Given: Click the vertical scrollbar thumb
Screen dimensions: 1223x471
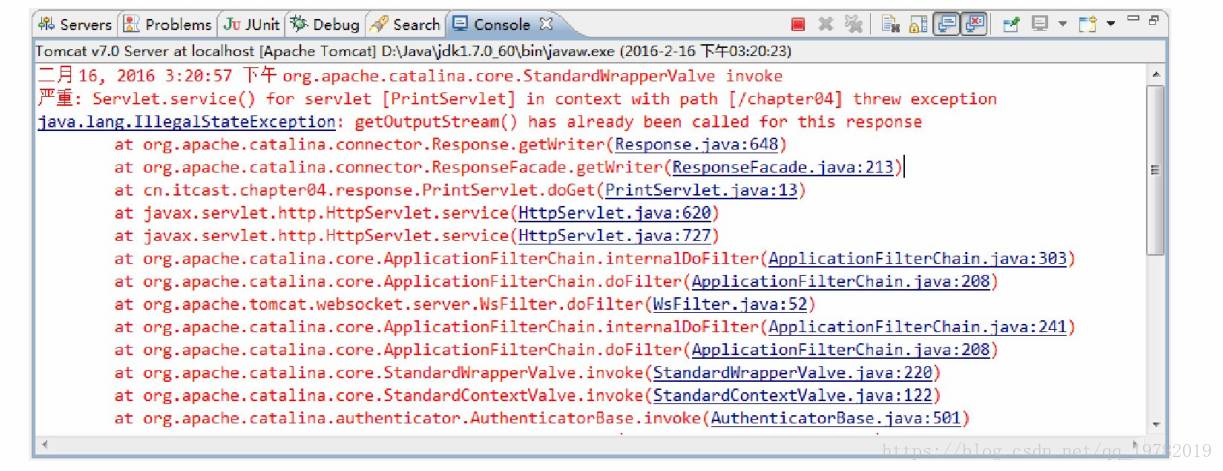Looking at the screenshot, I should [1156, 170].
